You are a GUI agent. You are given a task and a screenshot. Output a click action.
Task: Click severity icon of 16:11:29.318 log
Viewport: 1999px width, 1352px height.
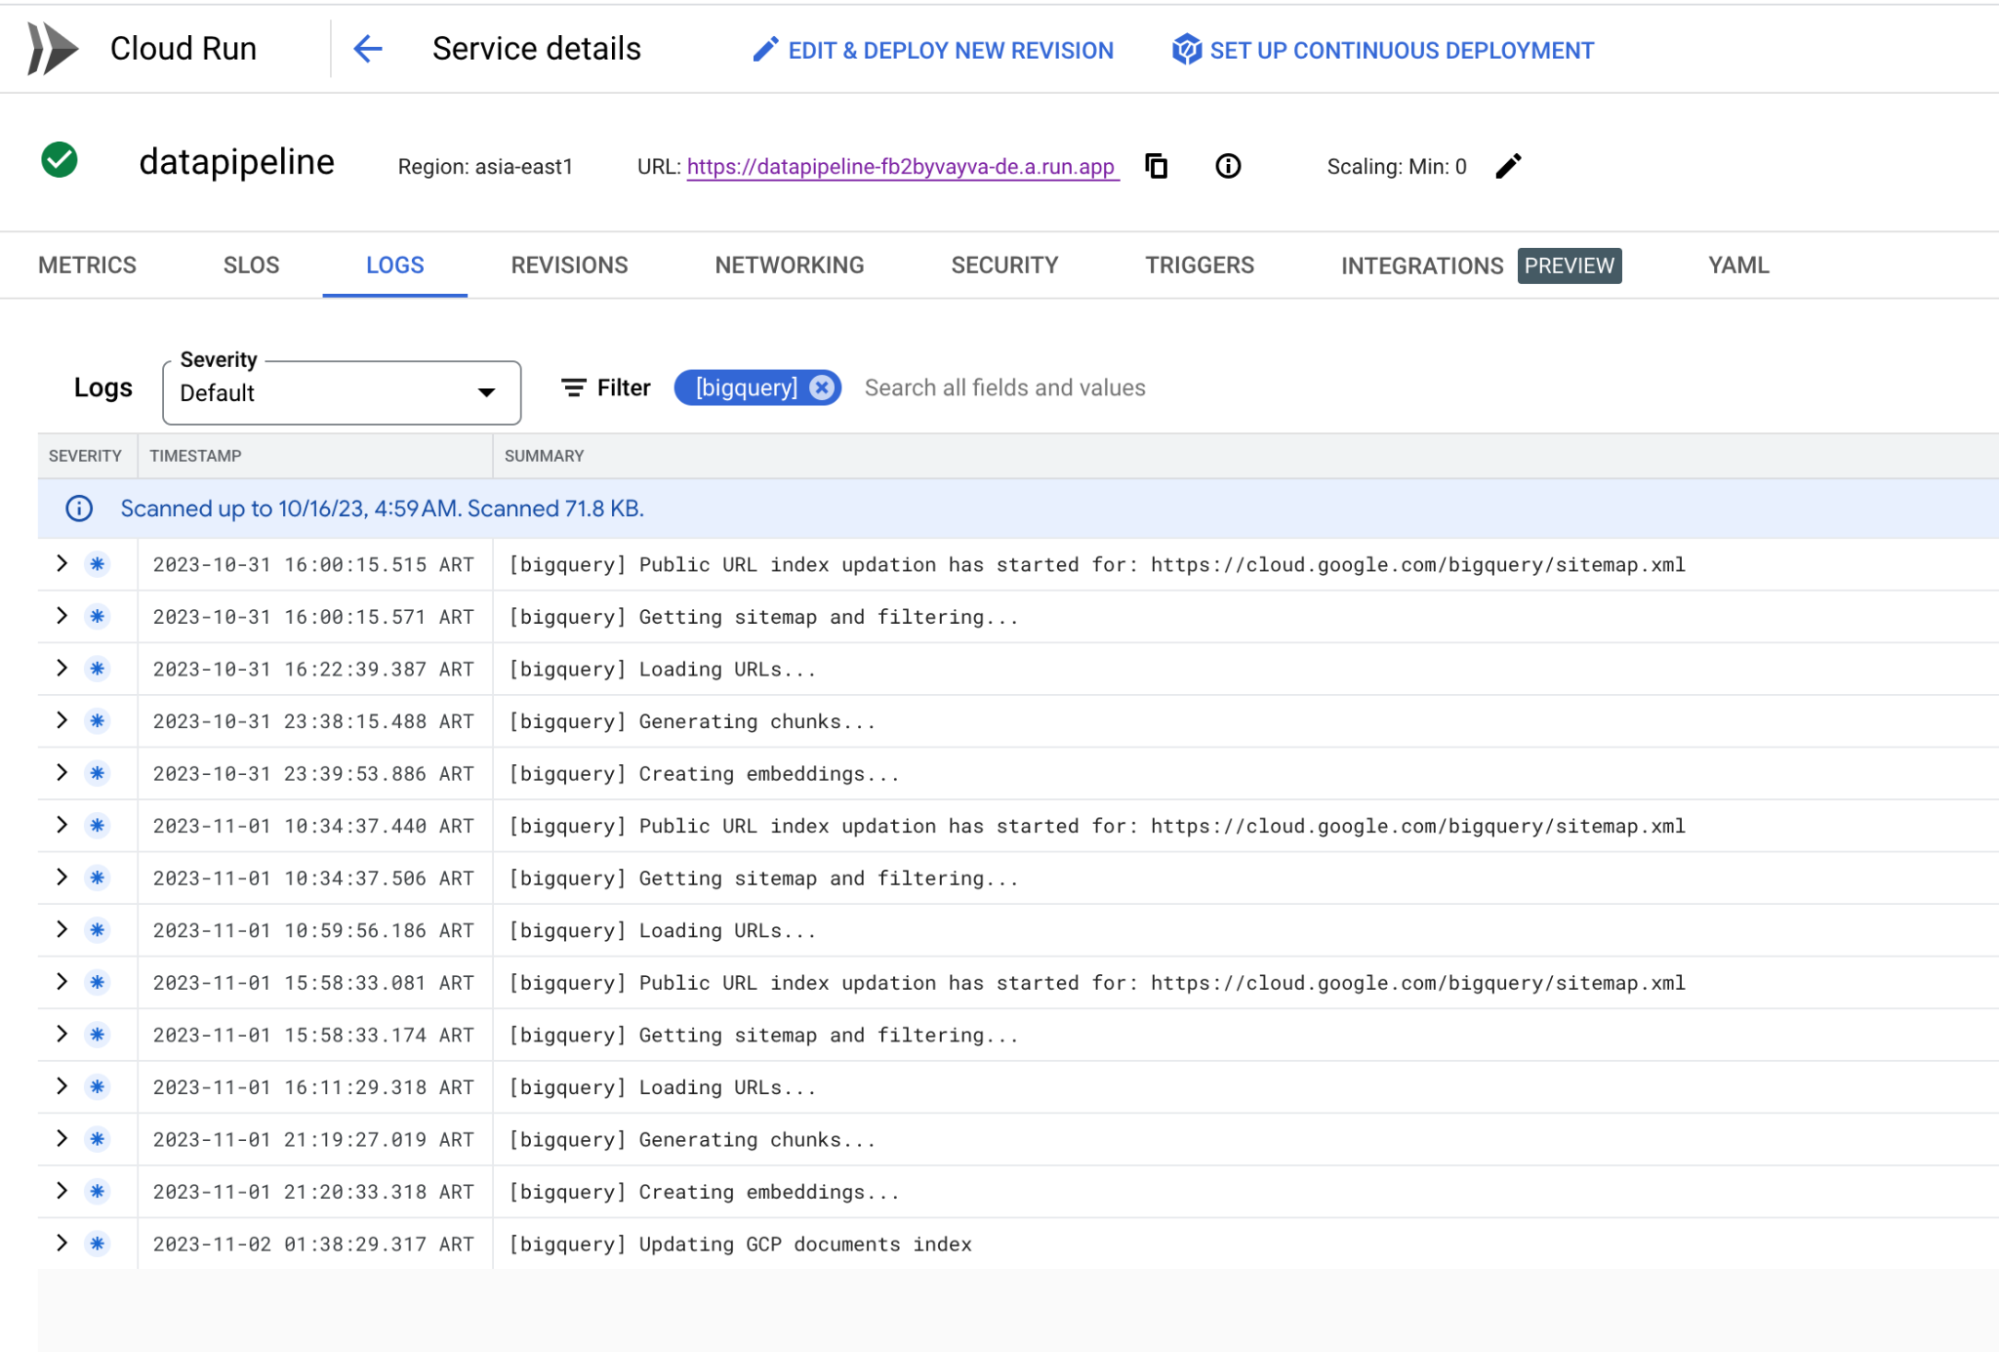[x=97, y=1087]
